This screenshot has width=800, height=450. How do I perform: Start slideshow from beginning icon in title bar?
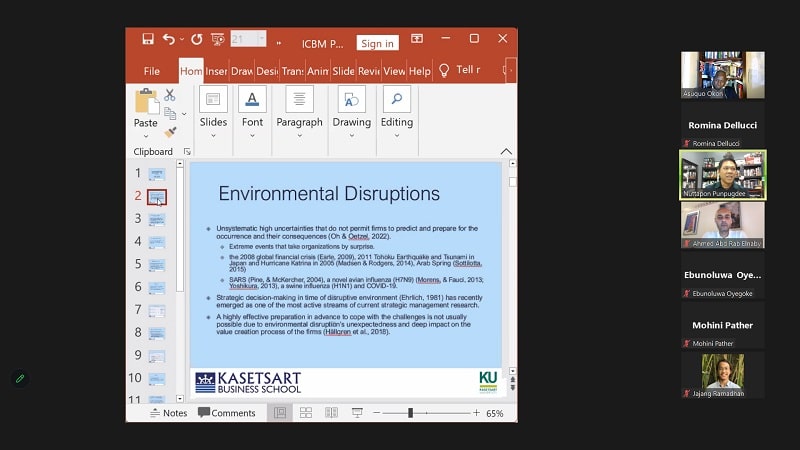click(218, 39)
